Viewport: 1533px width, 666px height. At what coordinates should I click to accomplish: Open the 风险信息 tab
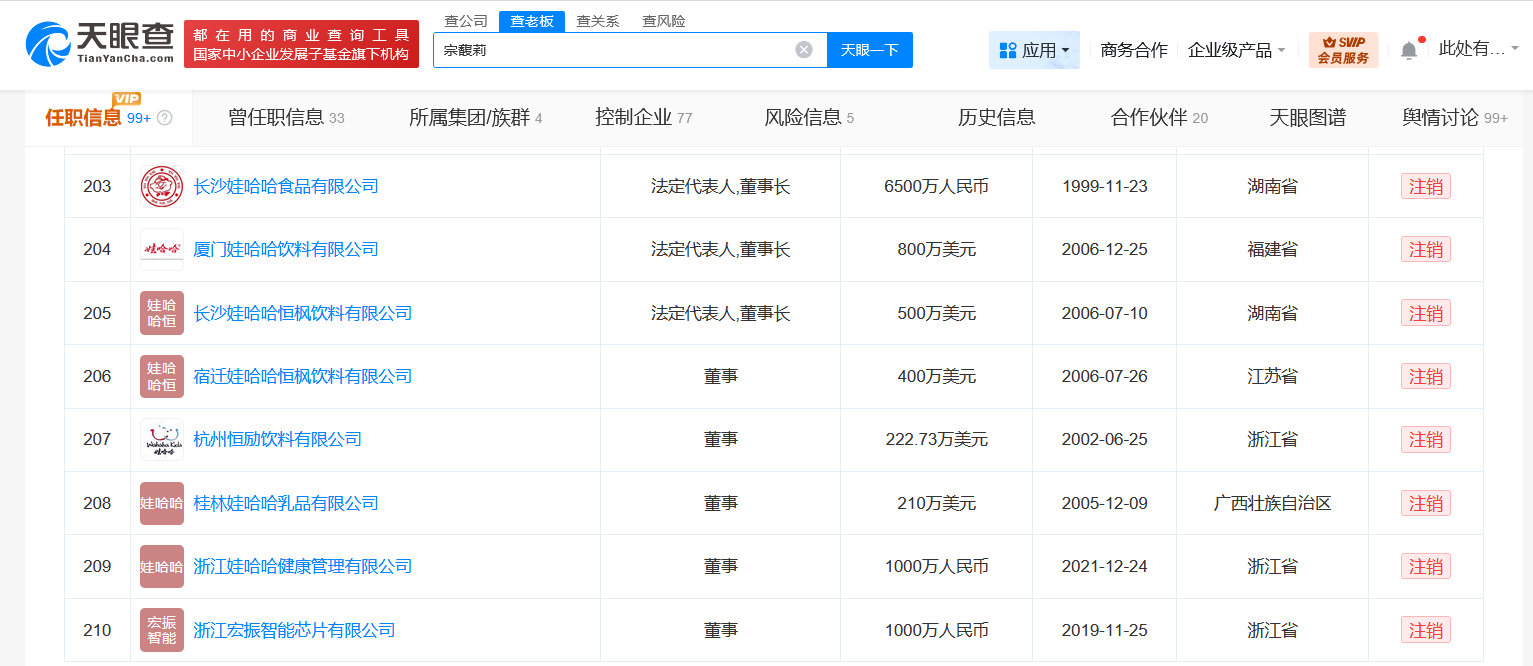pos(808,118)
